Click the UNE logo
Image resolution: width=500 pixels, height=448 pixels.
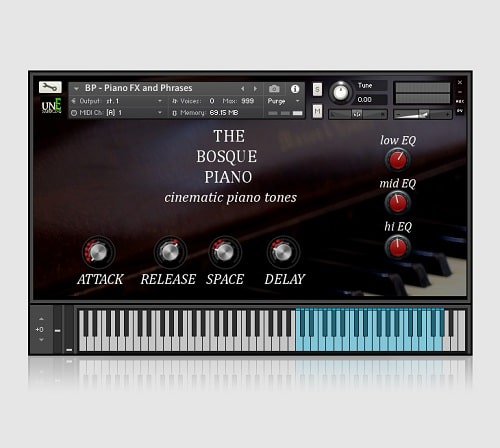pos(52,106)
